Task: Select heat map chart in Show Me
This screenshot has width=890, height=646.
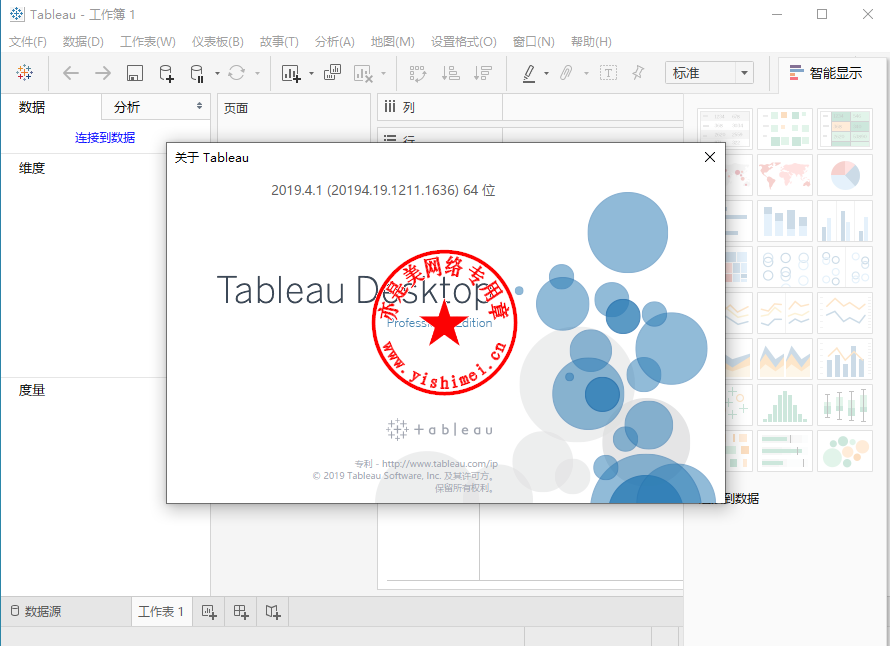Action: 785,129
